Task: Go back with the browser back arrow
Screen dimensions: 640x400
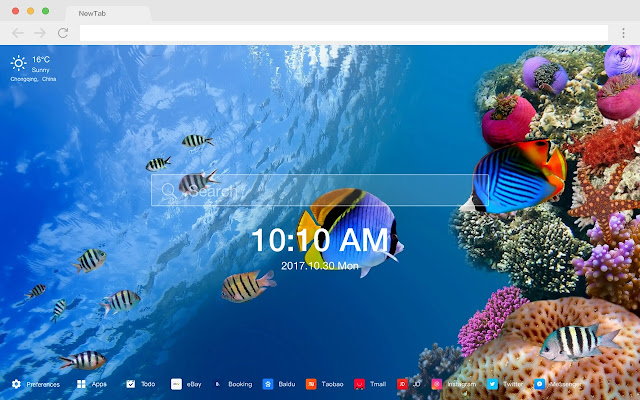Action: (x=18, y=33)
